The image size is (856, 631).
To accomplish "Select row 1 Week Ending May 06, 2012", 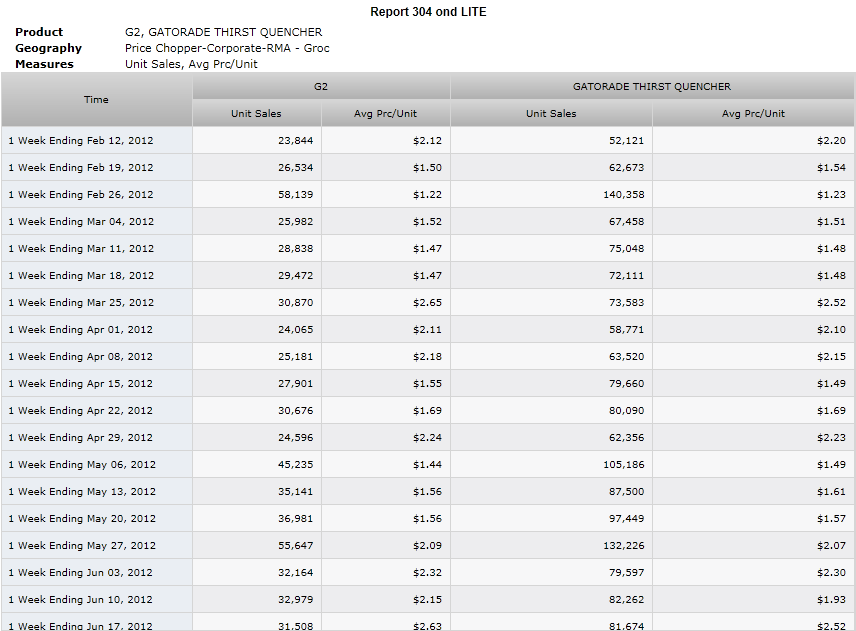I will pyautogui.click(x=428, y=465).
